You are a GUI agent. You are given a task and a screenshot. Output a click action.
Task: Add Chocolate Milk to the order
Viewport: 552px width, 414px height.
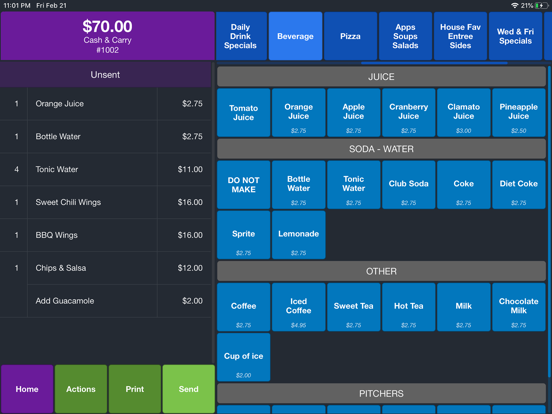pos(519,307)
